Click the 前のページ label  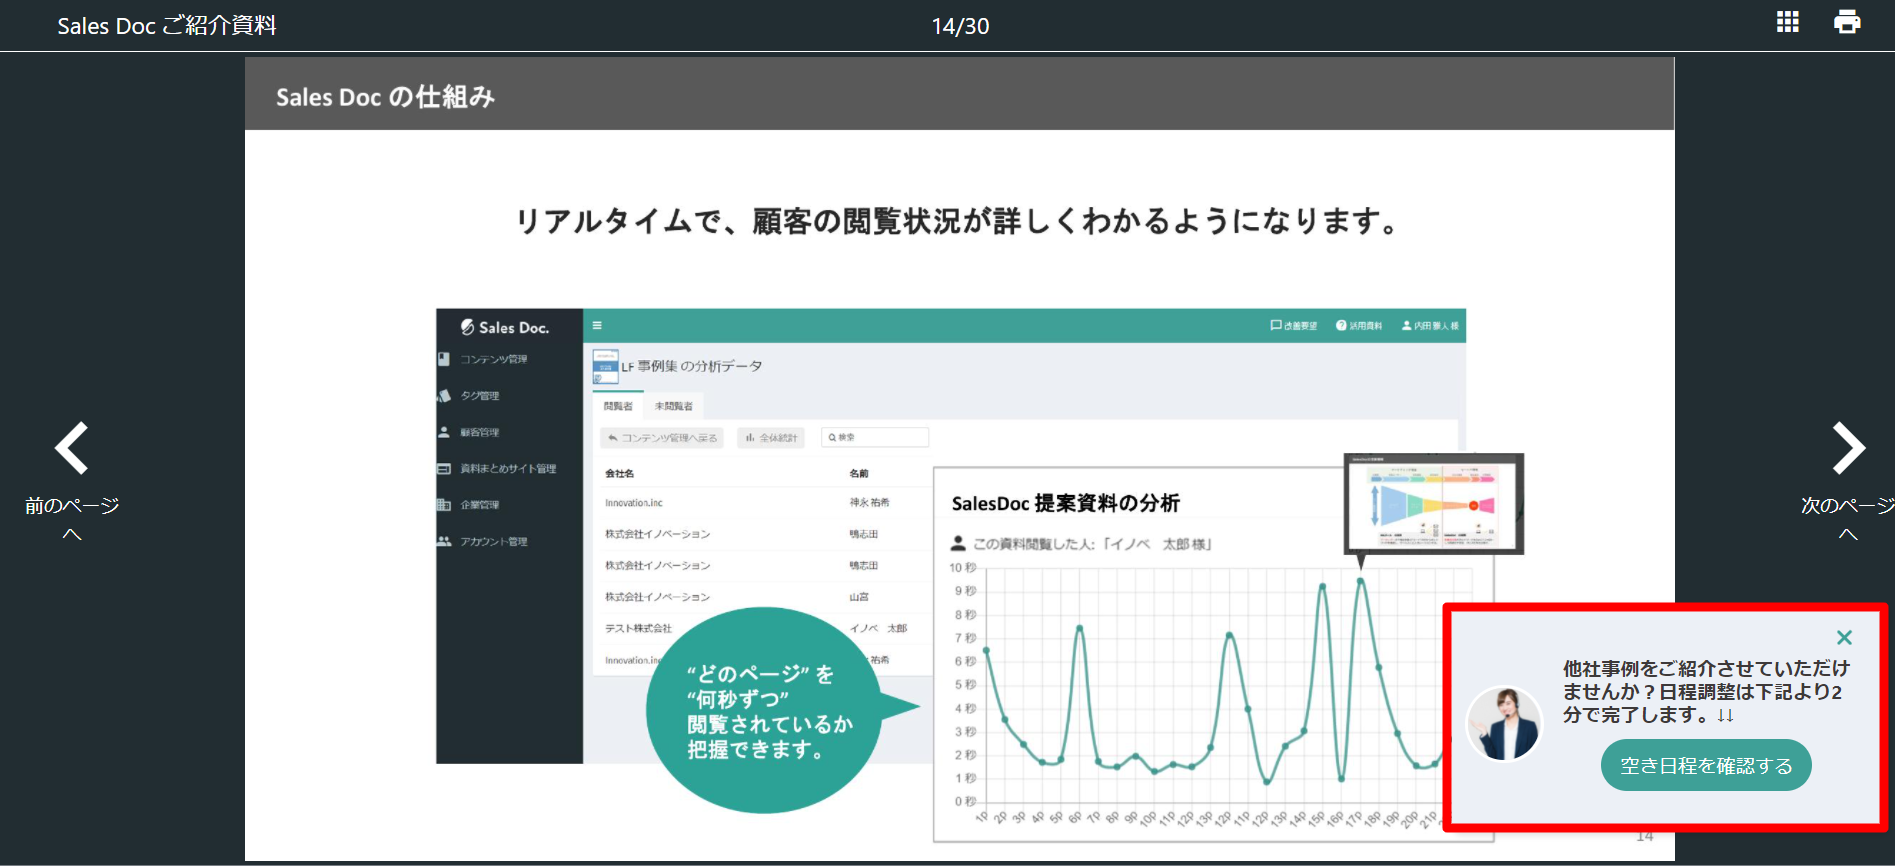72,506
